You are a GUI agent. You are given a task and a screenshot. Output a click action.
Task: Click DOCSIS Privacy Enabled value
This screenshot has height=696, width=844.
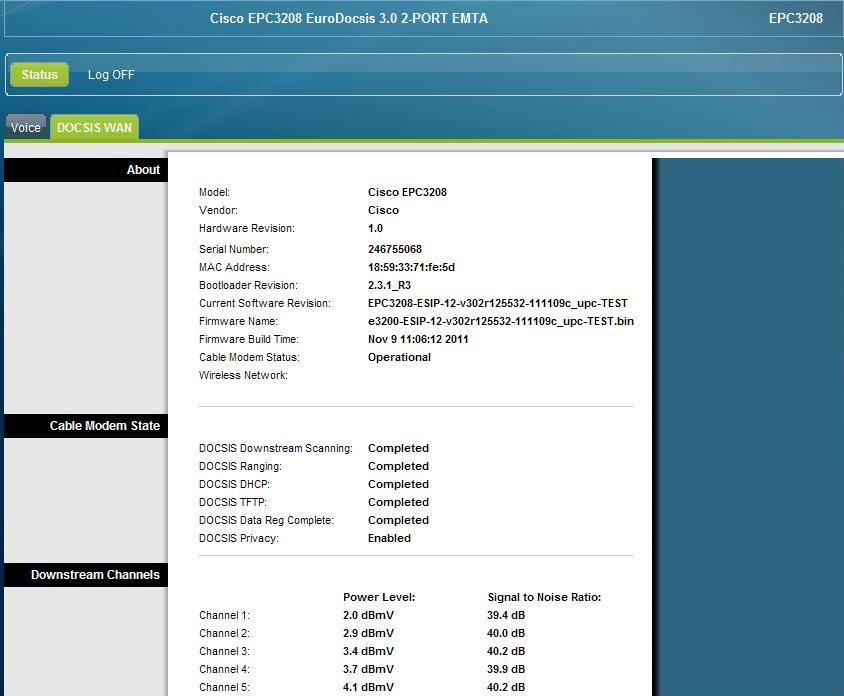click(389, 538)
